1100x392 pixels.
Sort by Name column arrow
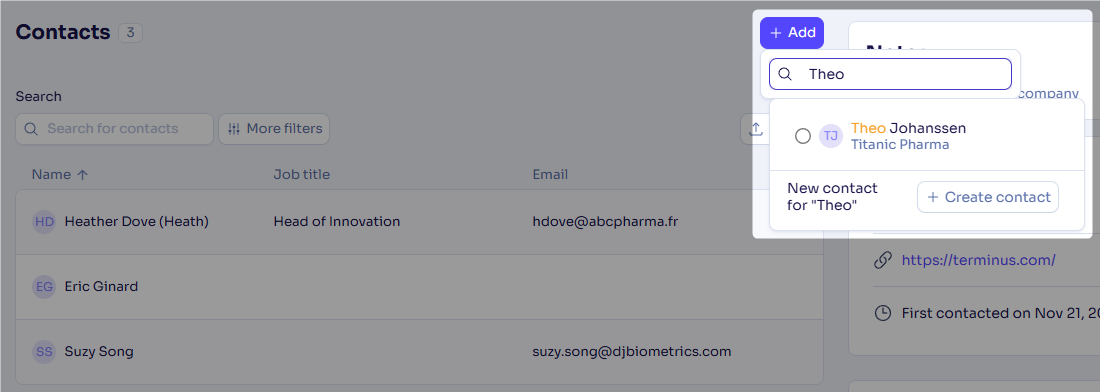tap(82, 175)
